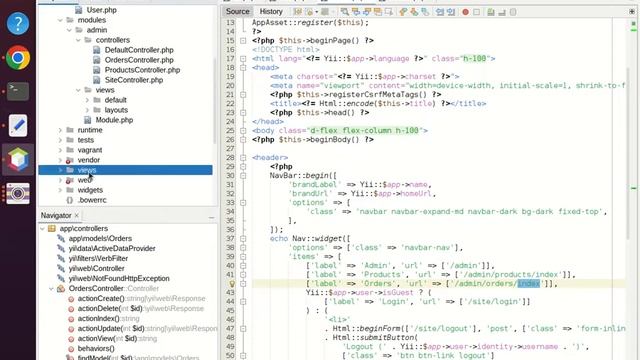Click the editor vertical scrollbar
Image resolution: width=640 pixels, height=360 pixels.
coord(628,153)
